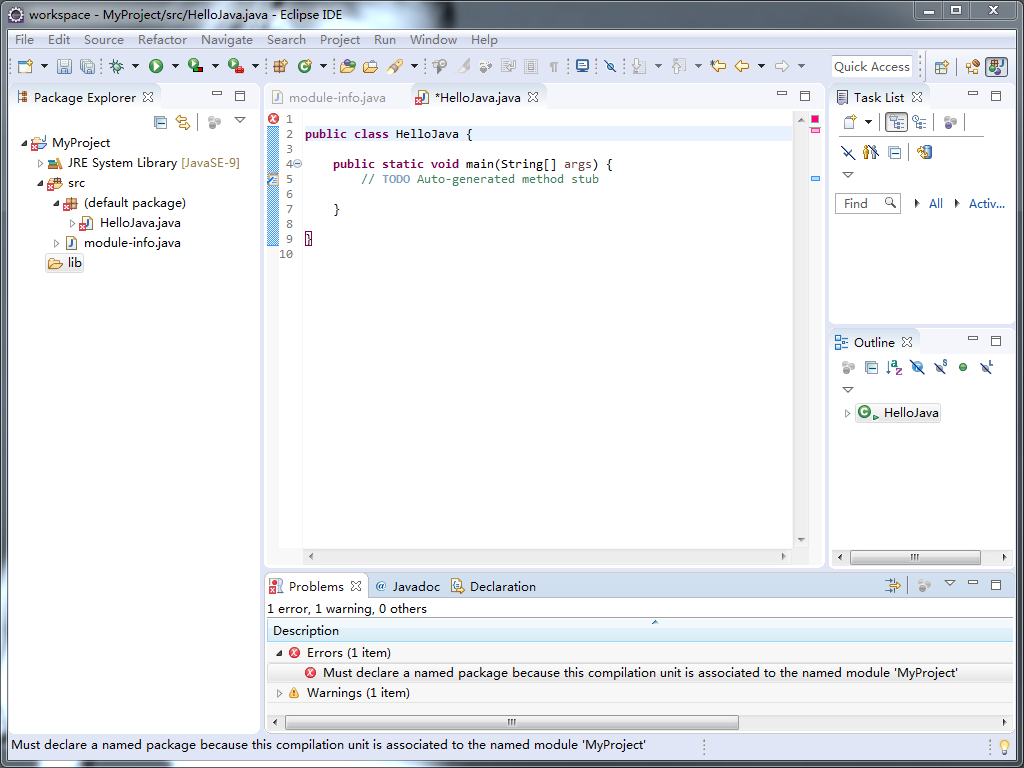Screen dimensions: 1024x768
Task: Collapse the MyProject tree node
Action: pos(24,143)
